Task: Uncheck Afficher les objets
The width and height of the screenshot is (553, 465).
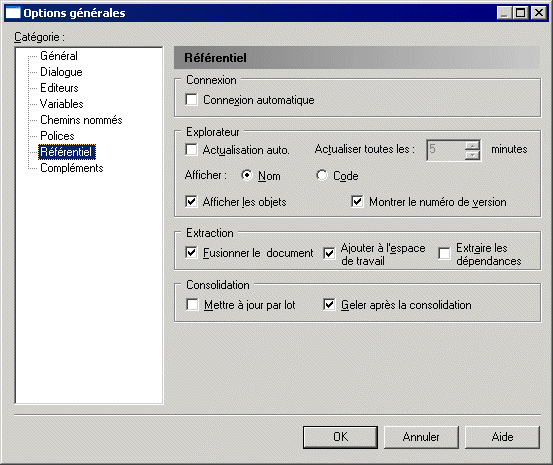Action: 191,202
